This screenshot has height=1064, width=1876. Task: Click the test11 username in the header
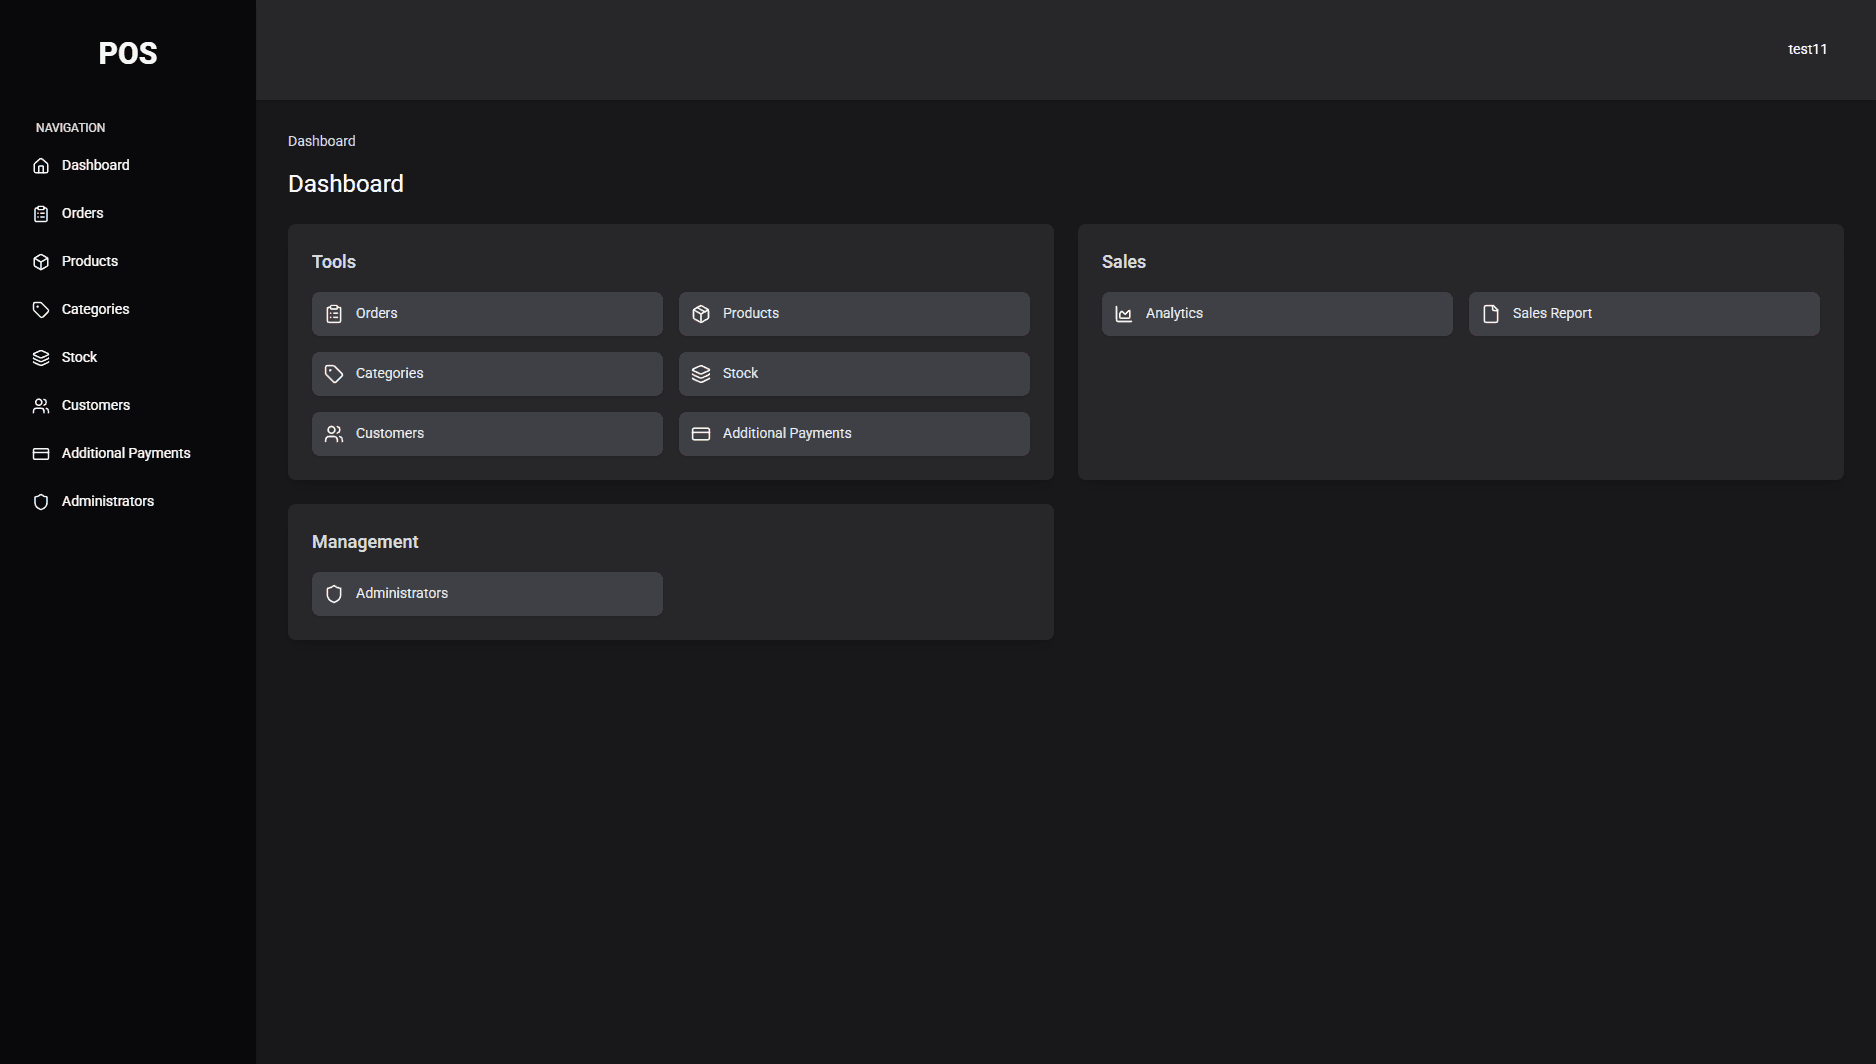(1806, 48)
